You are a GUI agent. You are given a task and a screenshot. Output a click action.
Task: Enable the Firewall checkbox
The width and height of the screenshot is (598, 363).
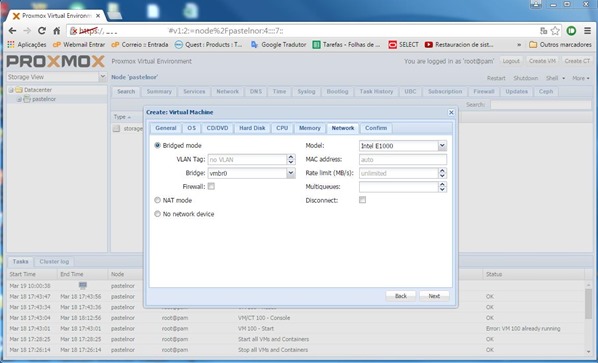(x=211, y=186)
